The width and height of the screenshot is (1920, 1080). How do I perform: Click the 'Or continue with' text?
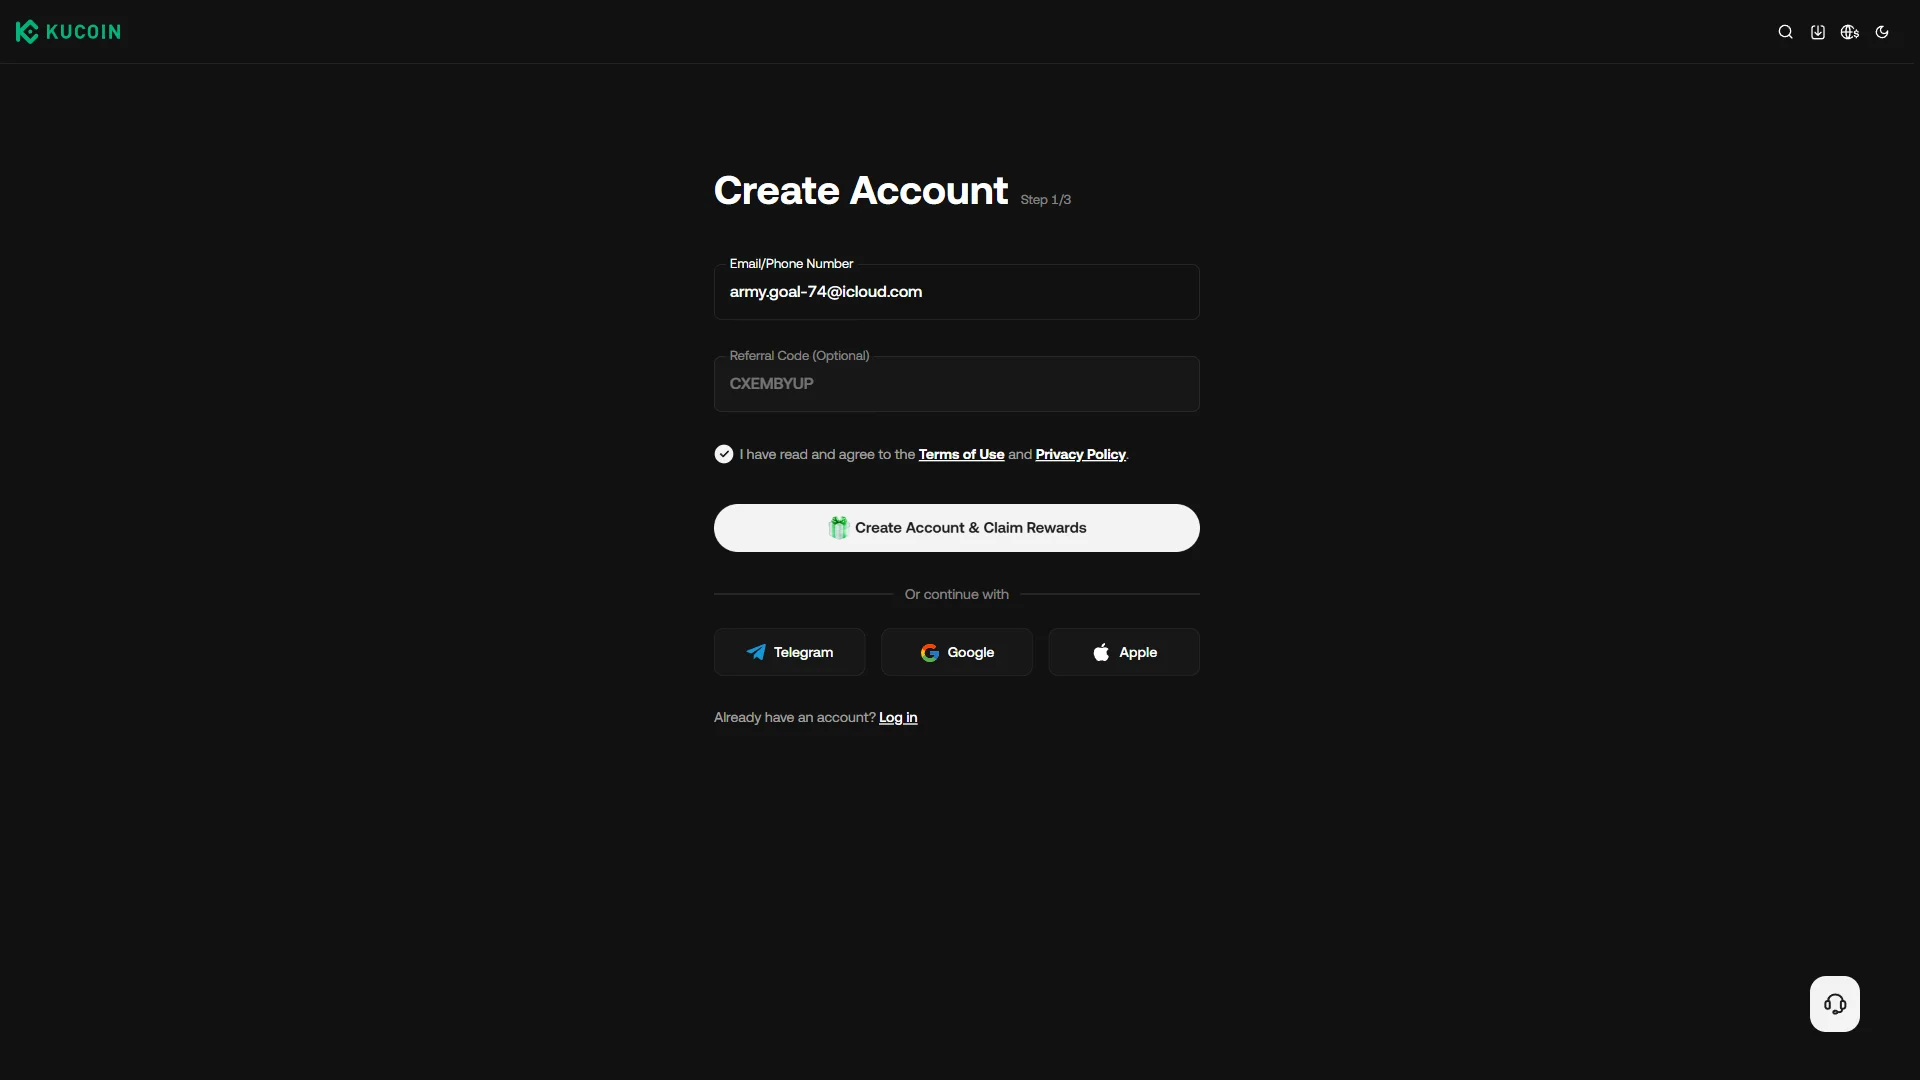coord(956,594)
